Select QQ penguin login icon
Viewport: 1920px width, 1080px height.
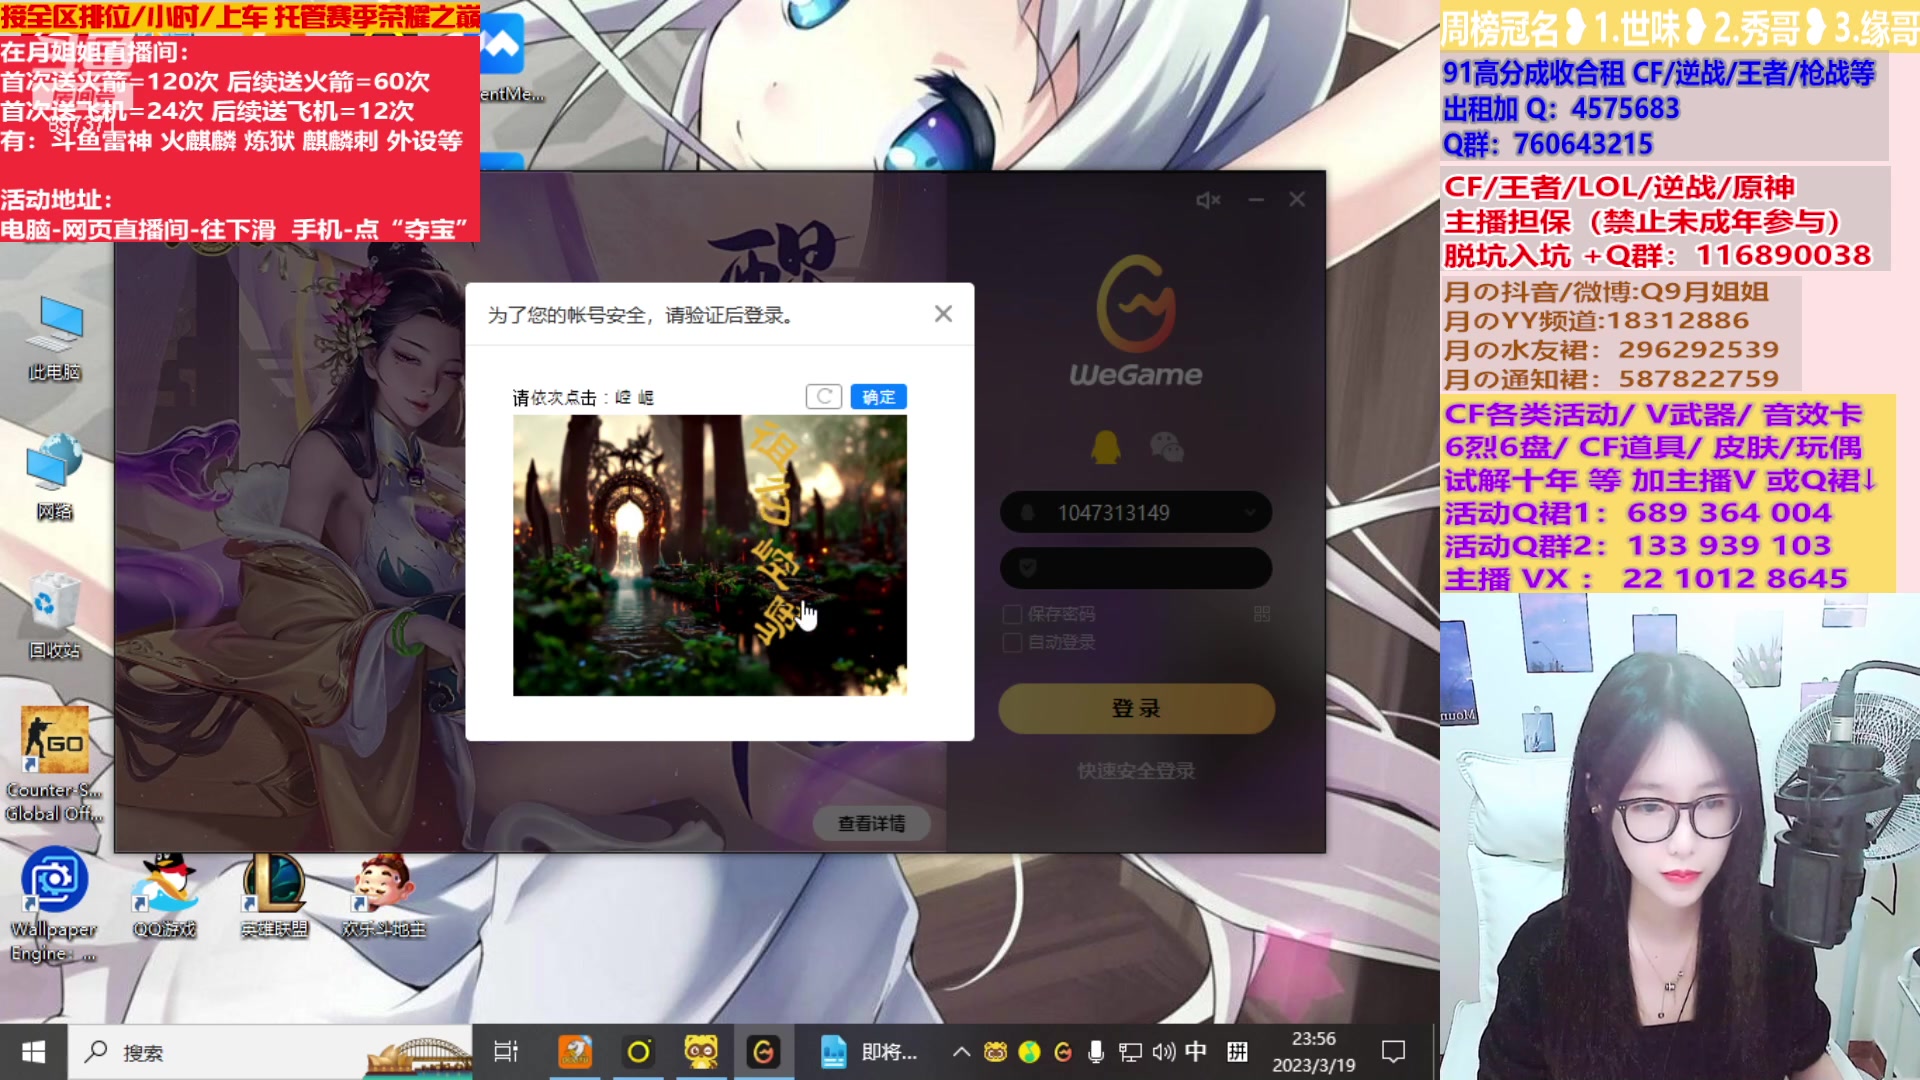point(1106,447)
